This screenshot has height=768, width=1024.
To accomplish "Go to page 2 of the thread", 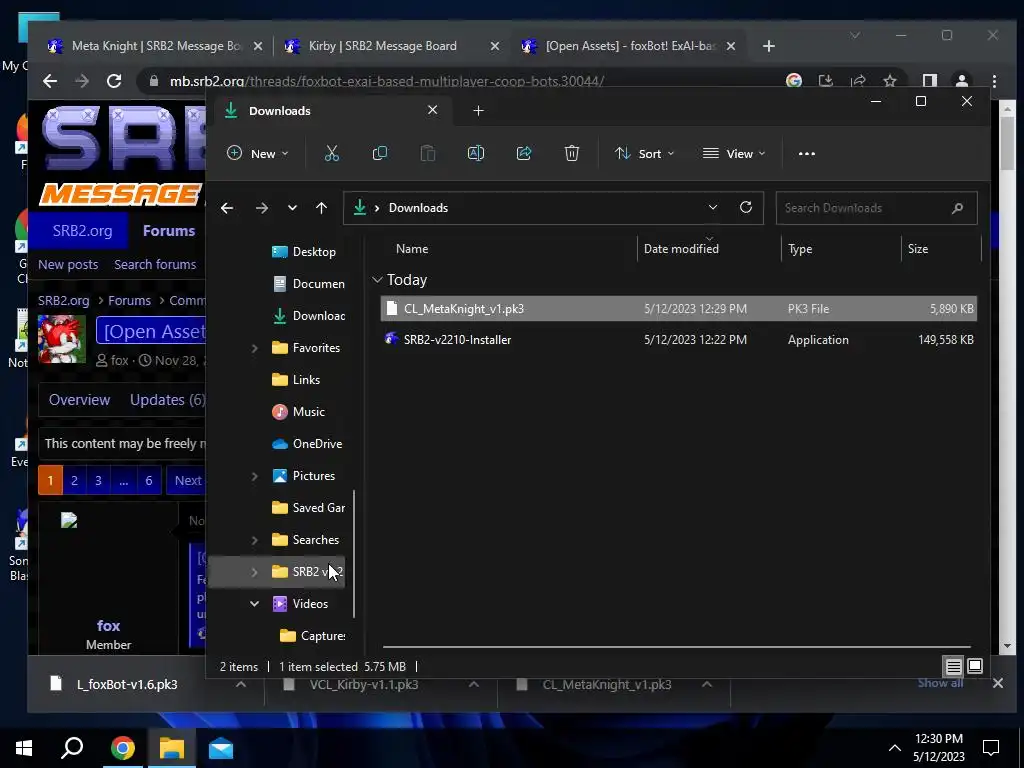I will tap(74, 481).
